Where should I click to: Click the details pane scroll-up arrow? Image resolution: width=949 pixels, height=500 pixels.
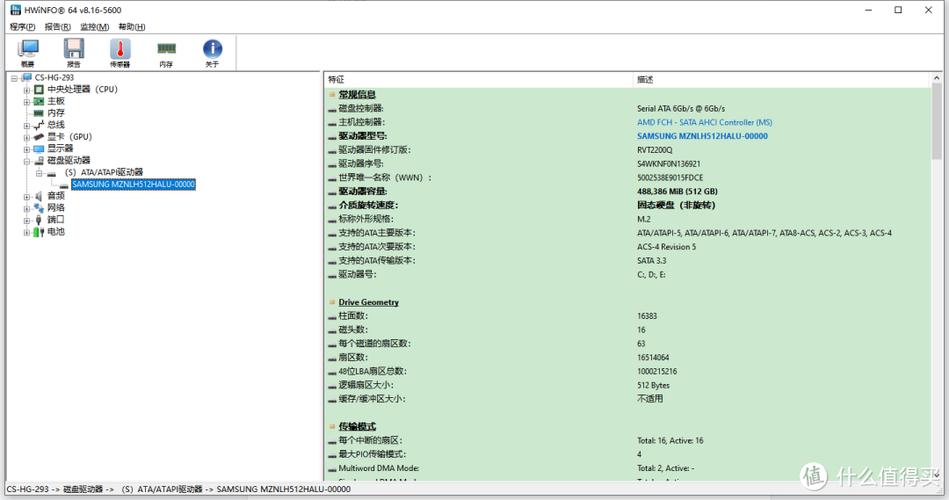click(936, 79)
